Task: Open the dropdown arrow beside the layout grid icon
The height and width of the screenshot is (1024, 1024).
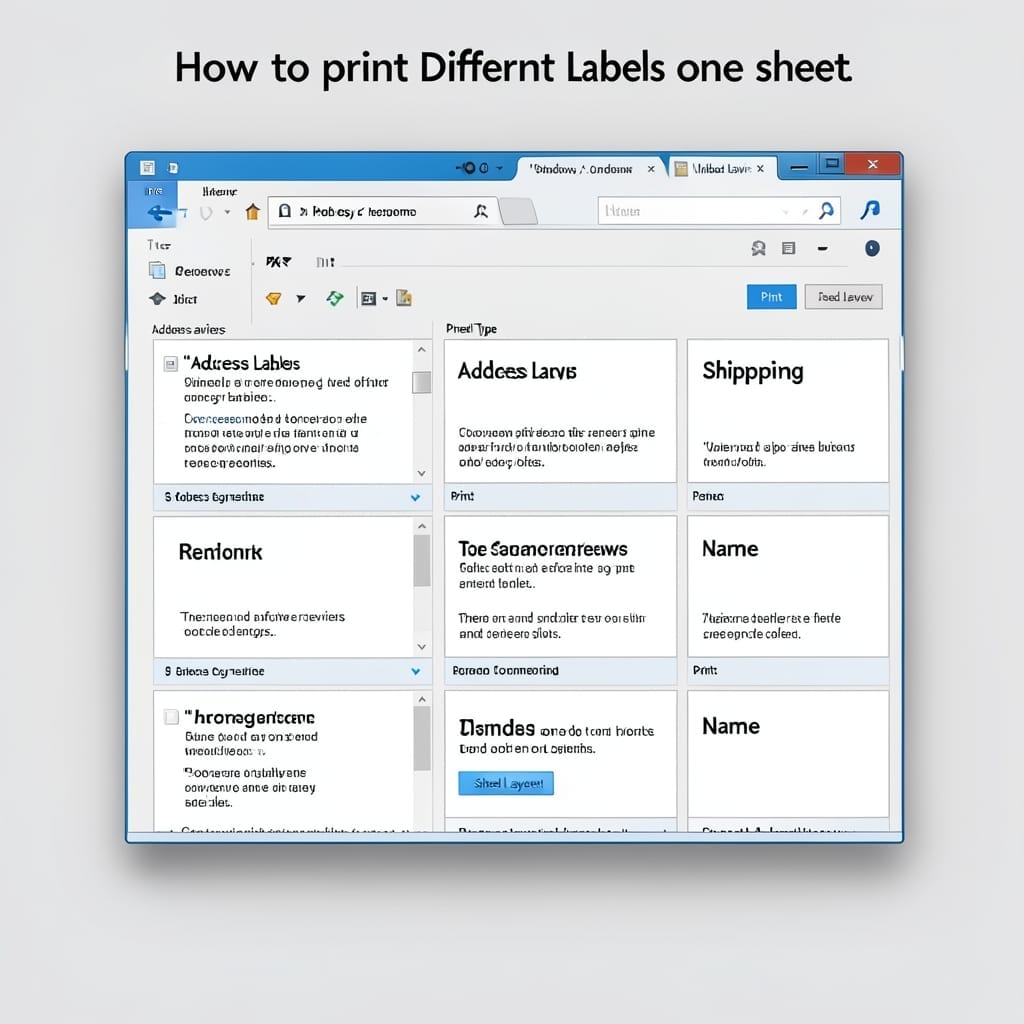Action: (385, 299)
